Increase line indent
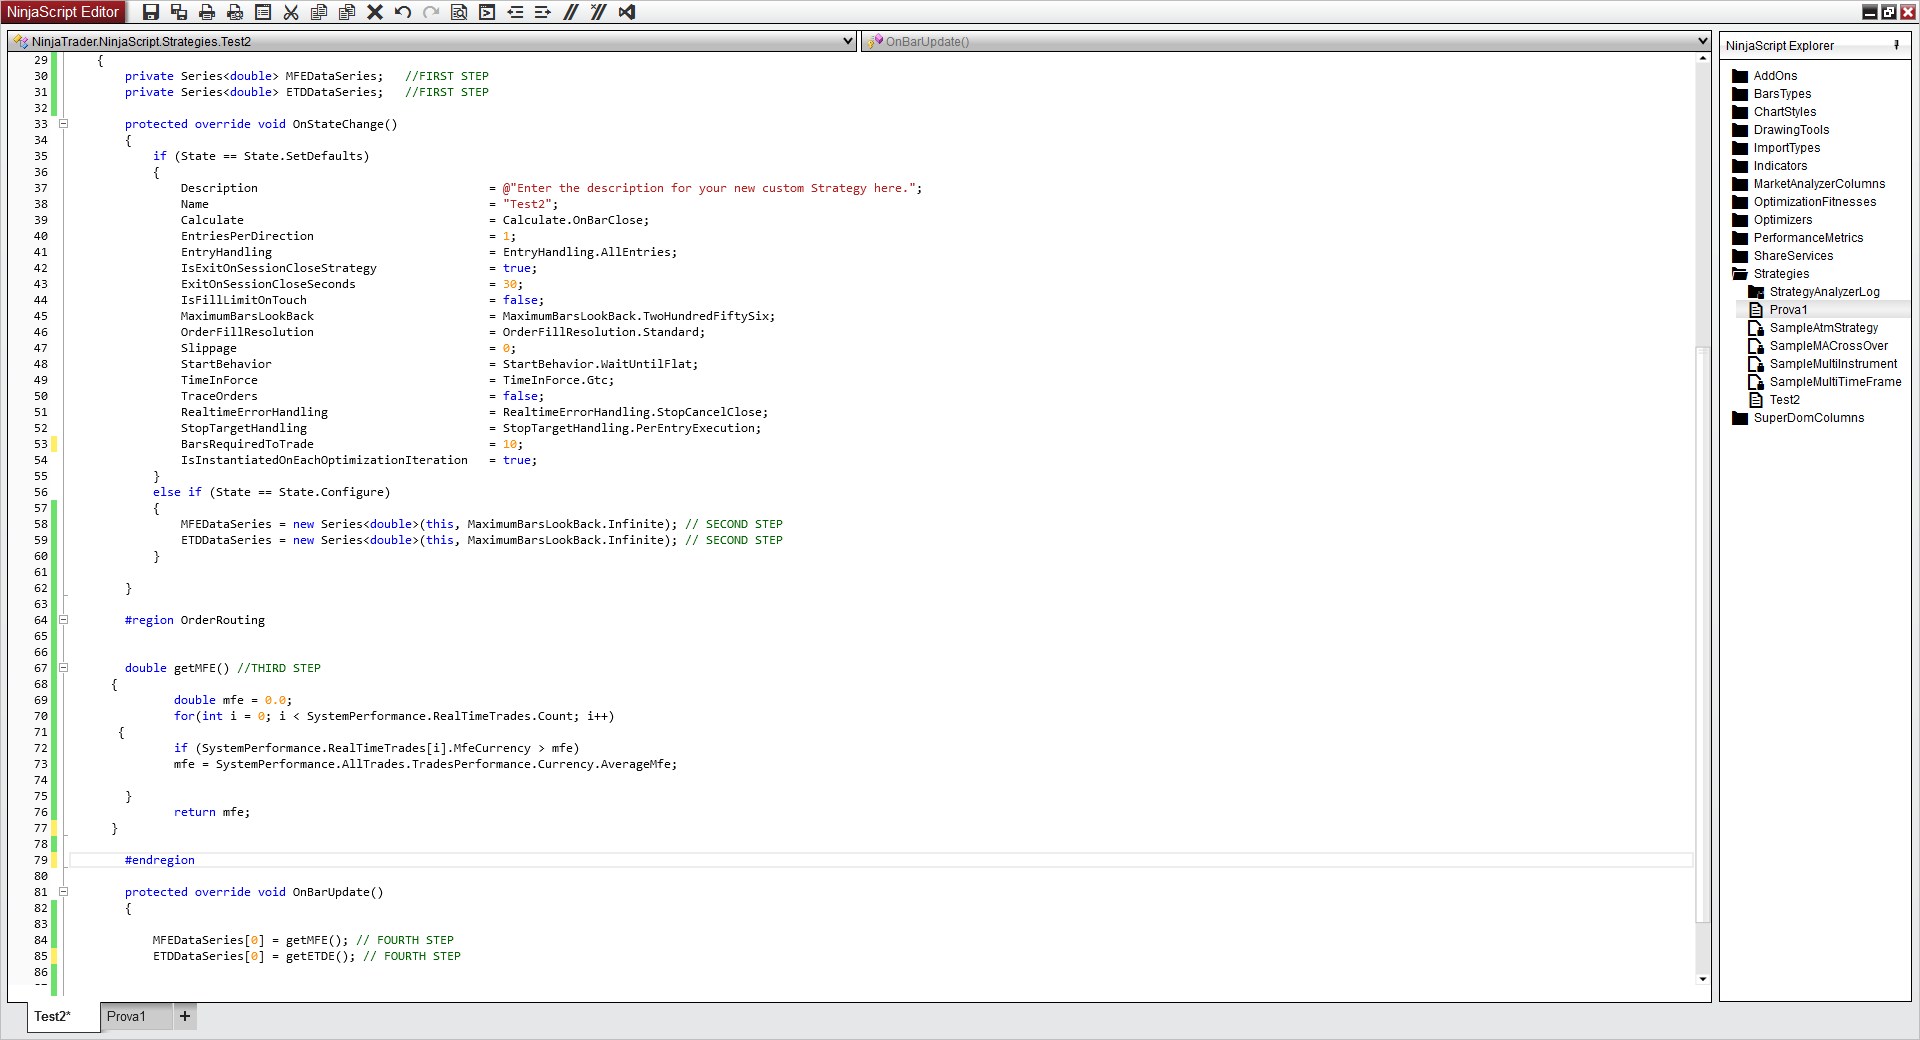Viewport: 1920px width, 1040px height. click(x=543, y=12)
